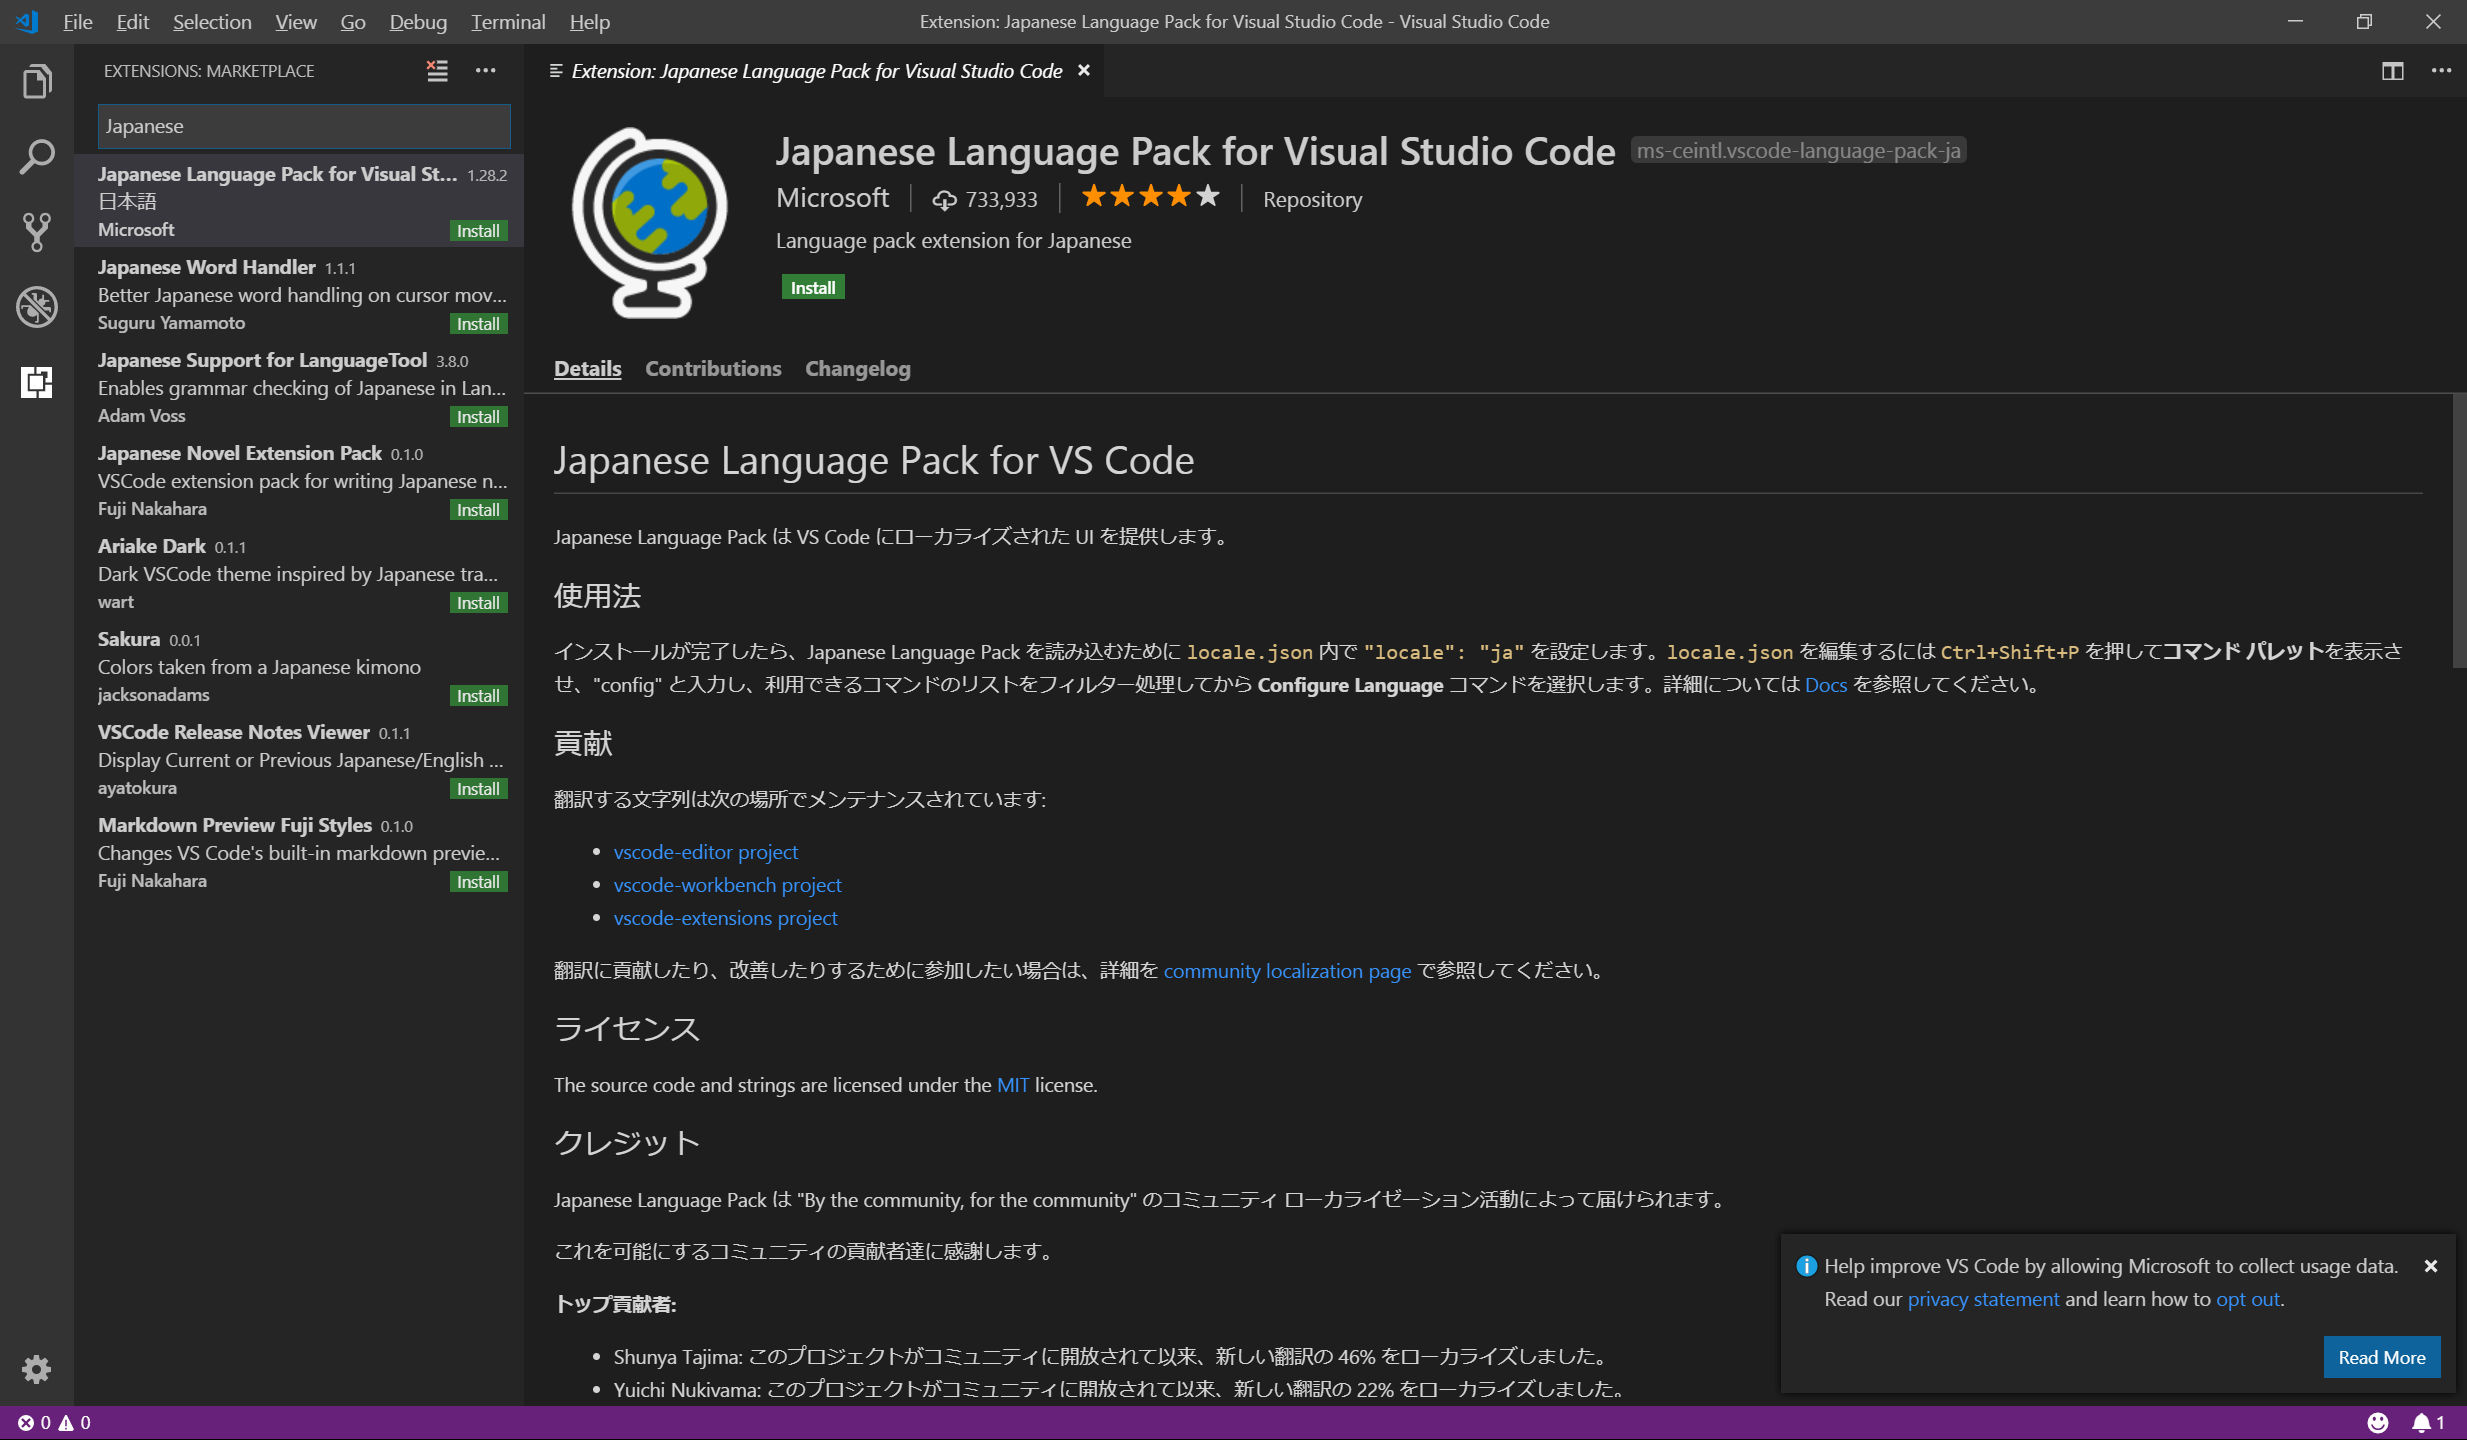This screenshot has width=2467, height=1440.
Task: Close the Japanese Language Pack extension tab
Action: (1083, 70)
